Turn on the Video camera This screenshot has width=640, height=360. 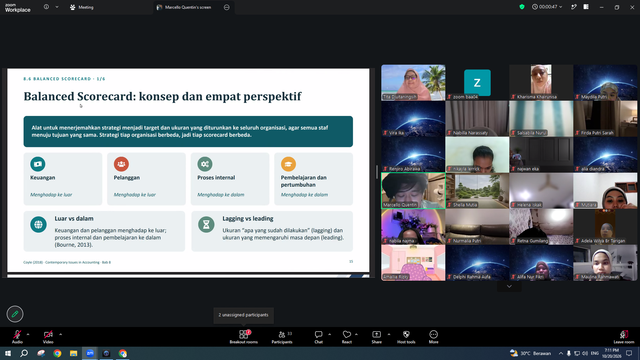click(x=48, y=337)
